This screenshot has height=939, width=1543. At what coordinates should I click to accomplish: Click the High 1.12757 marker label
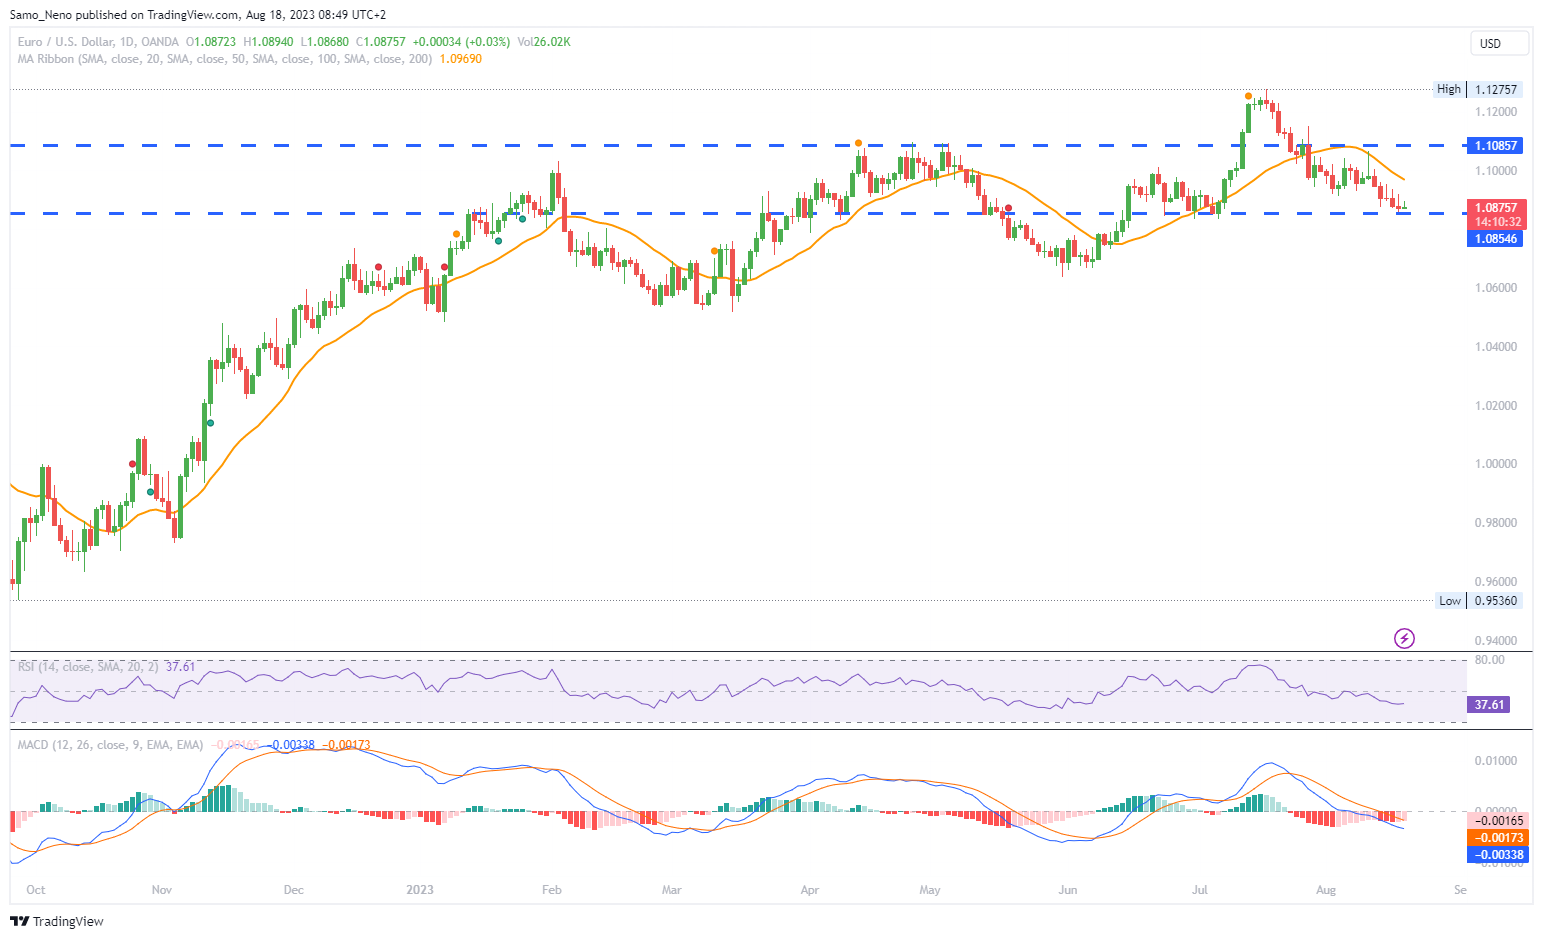[x=1478, y=89]
